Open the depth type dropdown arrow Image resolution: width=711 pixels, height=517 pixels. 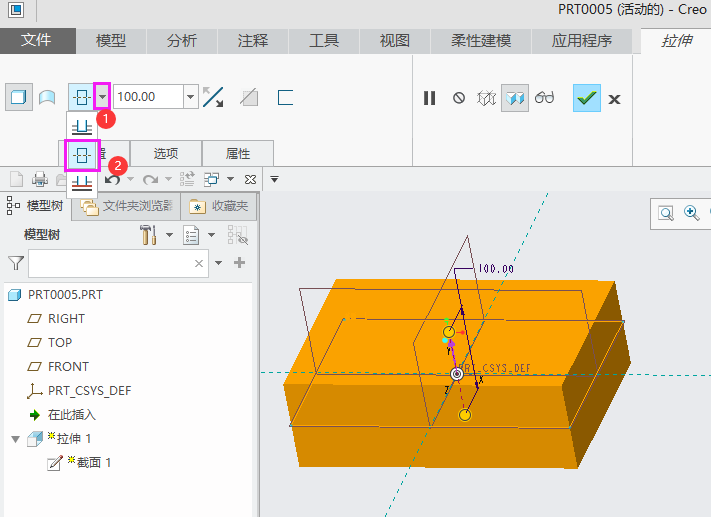[x=102, y=97]
